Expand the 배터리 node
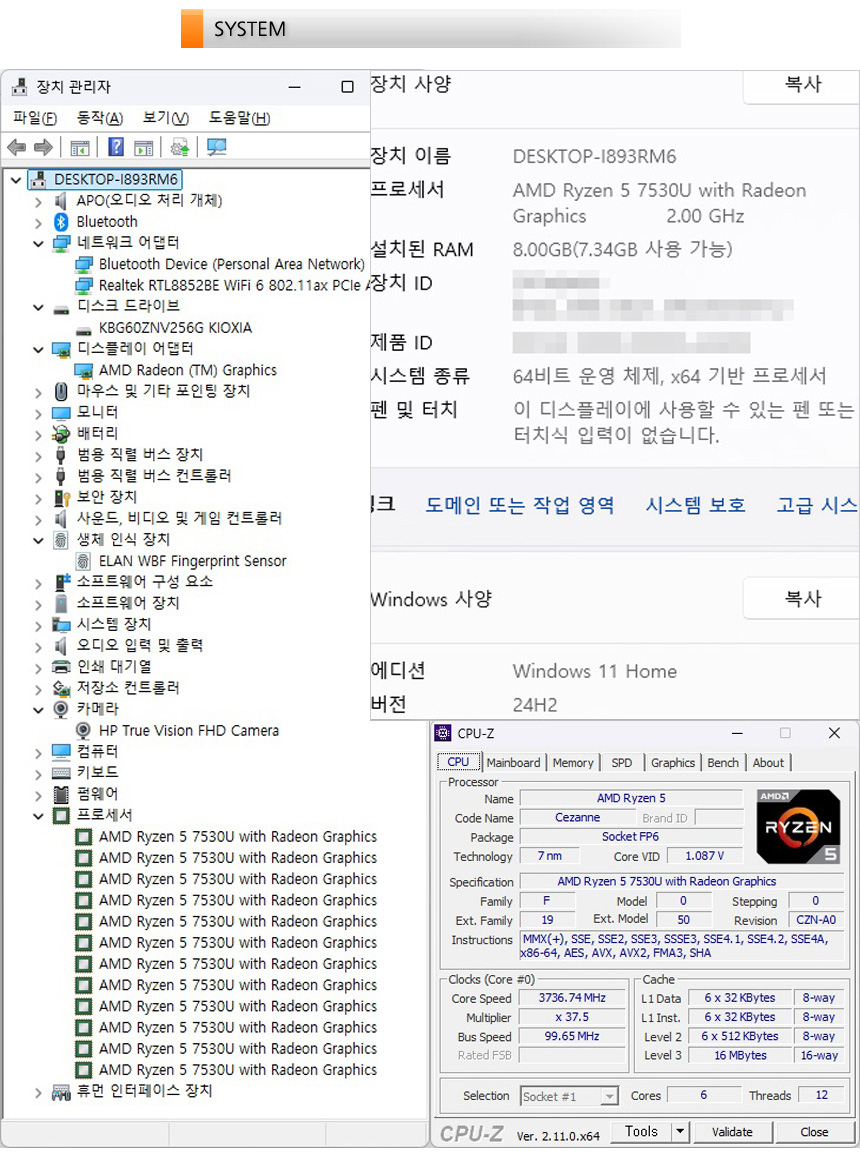Screen dimensions: 860x1153 (x=39, y=434)
